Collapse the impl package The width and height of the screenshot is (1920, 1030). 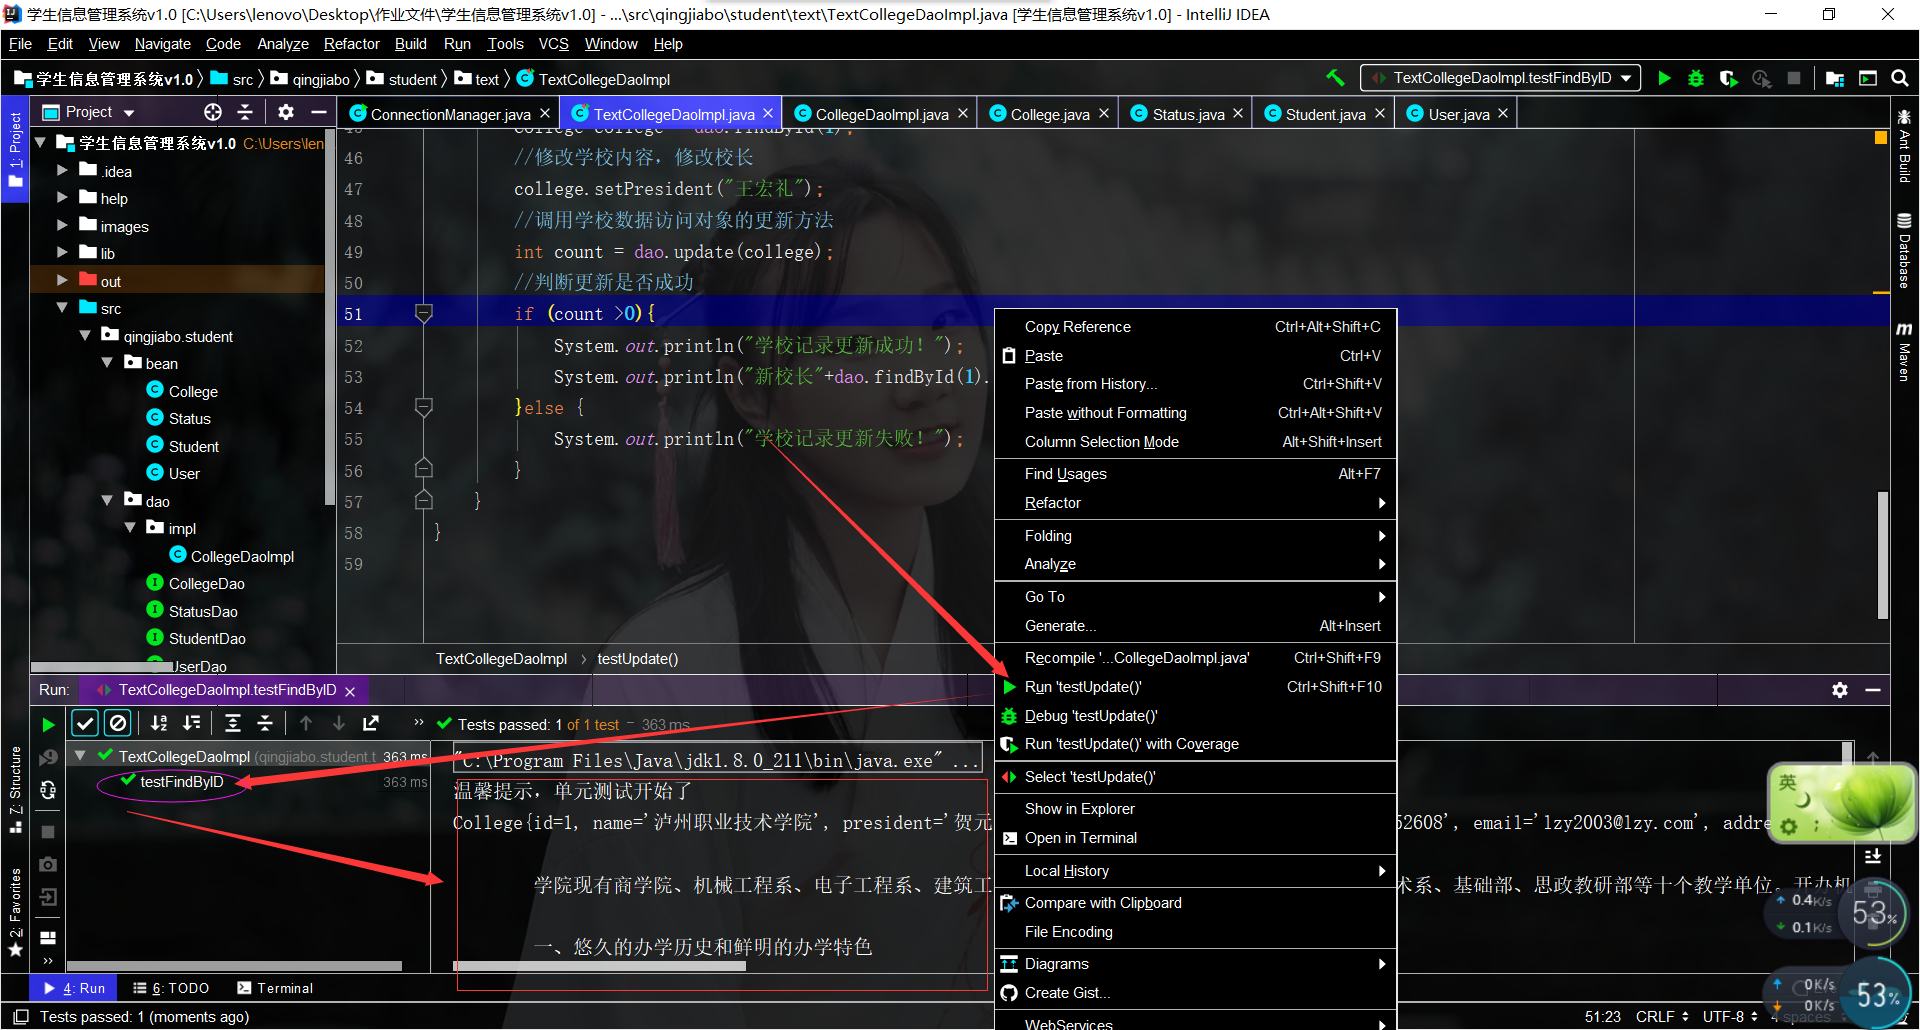tap(130, 528)
